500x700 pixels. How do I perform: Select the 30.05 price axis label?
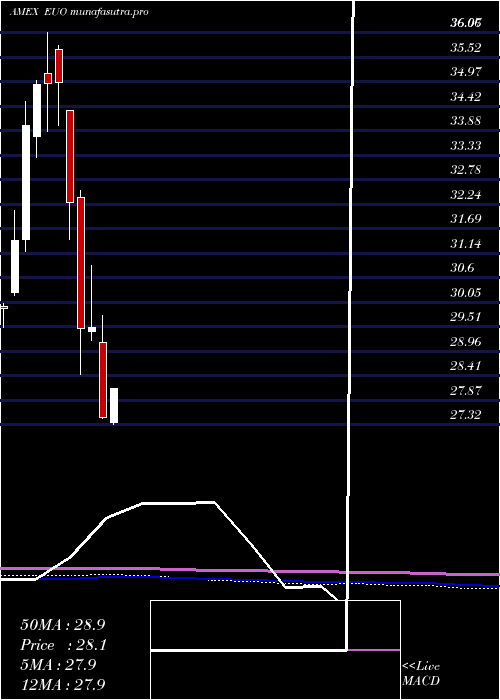466,292
